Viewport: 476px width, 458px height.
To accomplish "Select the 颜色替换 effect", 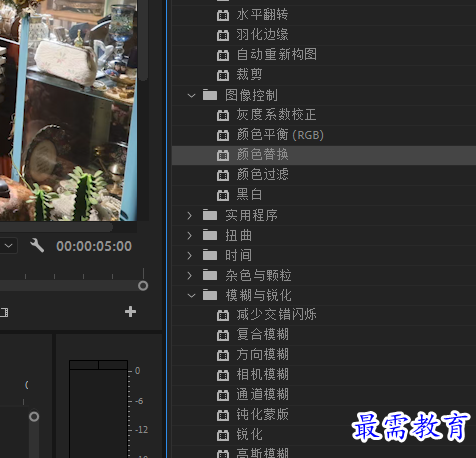I will tap(262, 155).
